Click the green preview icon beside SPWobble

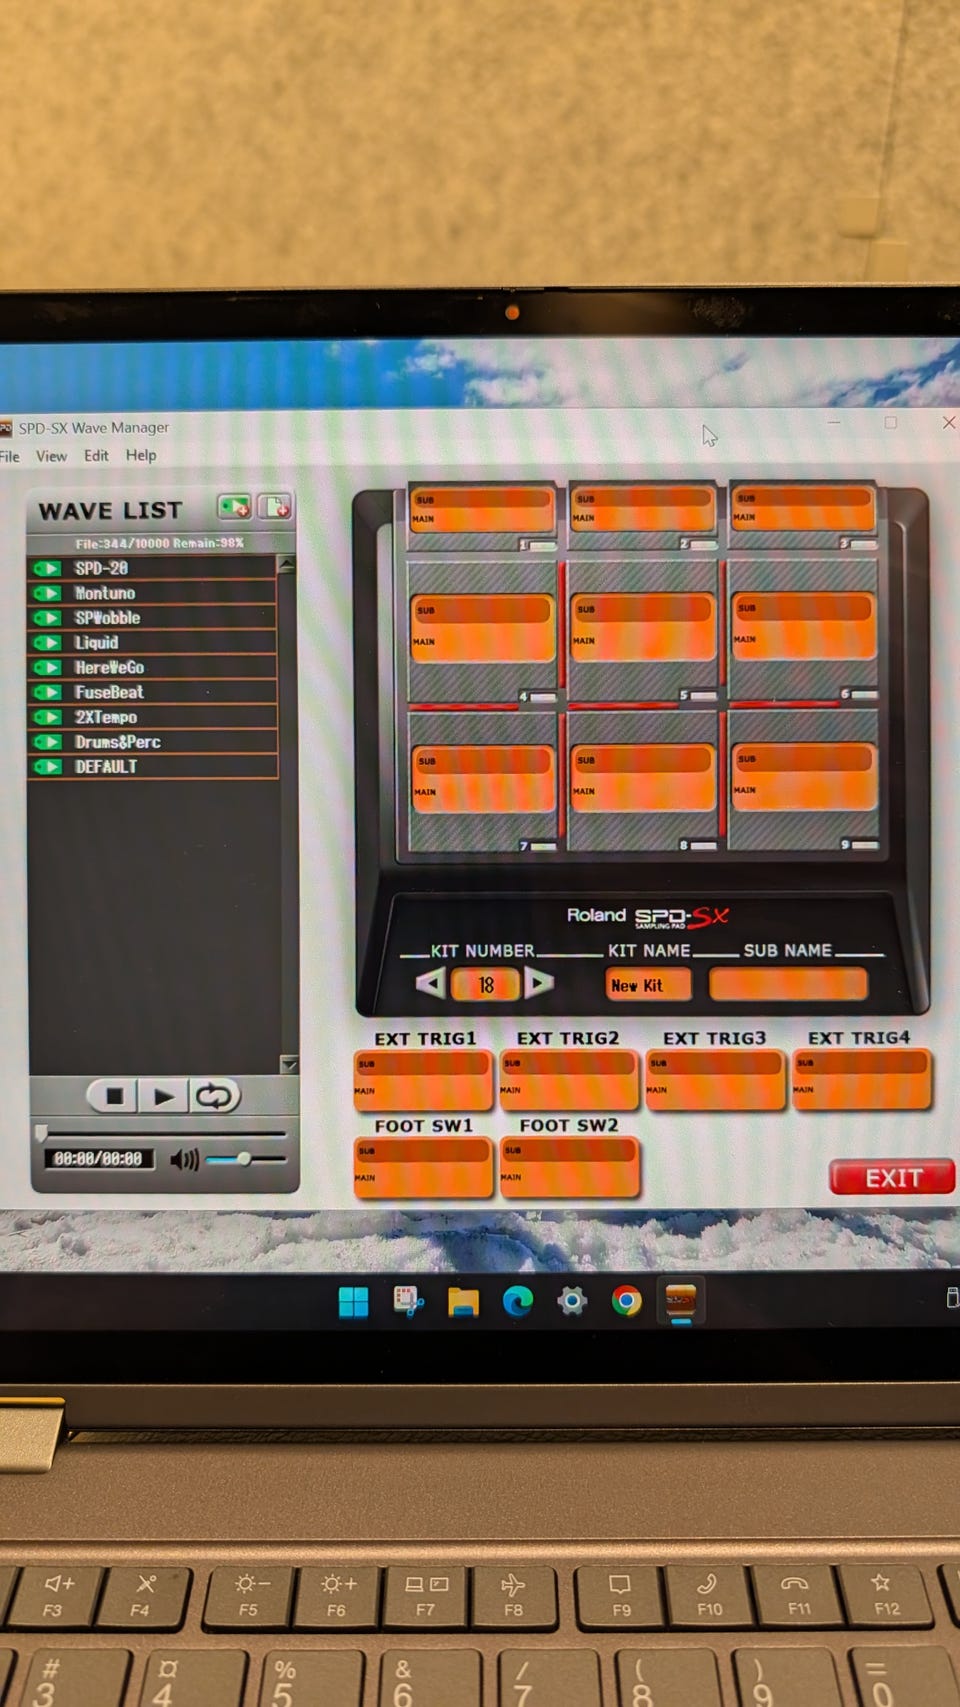tap(47, 618)
